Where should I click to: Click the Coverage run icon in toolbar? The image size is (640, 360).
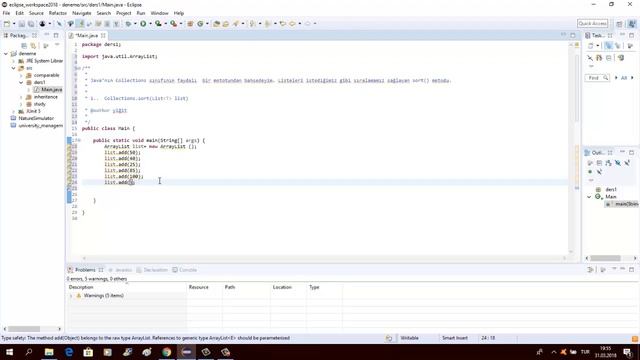(x=158, y=24)
